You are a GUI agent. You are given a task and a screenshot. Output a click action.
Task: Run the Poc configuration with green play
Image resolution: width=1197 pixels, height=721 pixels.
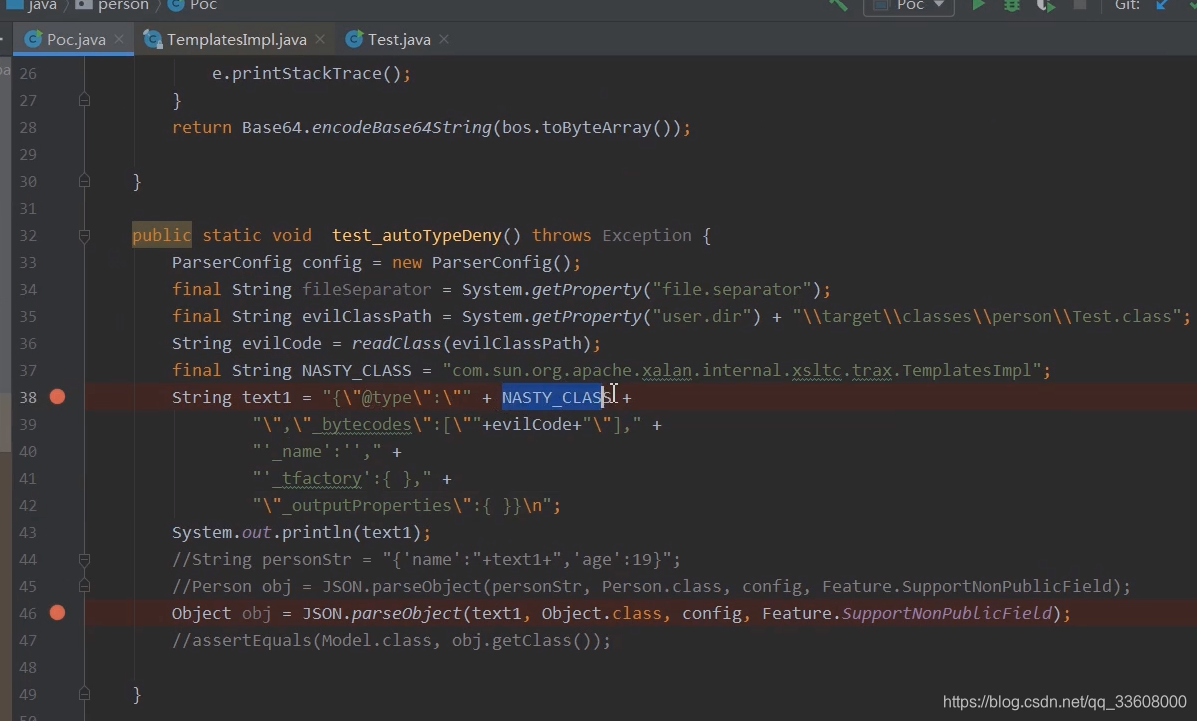(x=978, y=5)
